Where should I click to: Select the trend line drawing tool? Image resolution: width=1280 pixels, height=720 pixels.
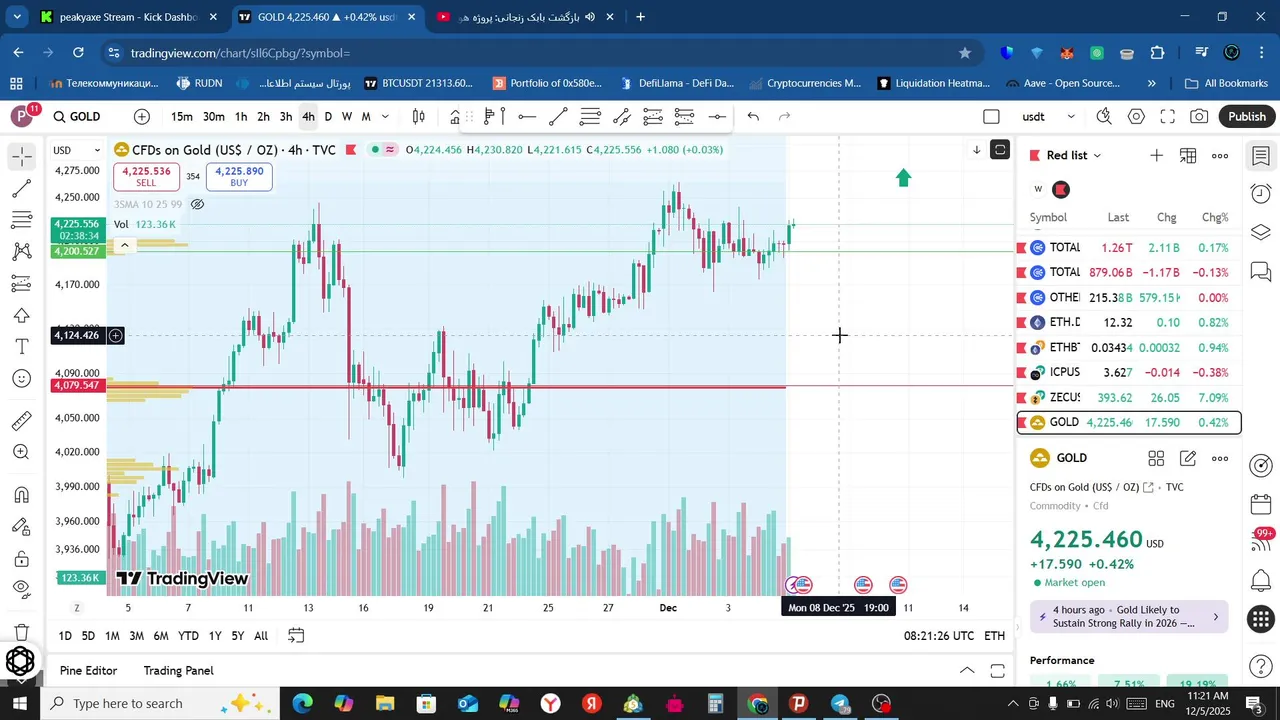pyautogui.click(x=22, y=188)
